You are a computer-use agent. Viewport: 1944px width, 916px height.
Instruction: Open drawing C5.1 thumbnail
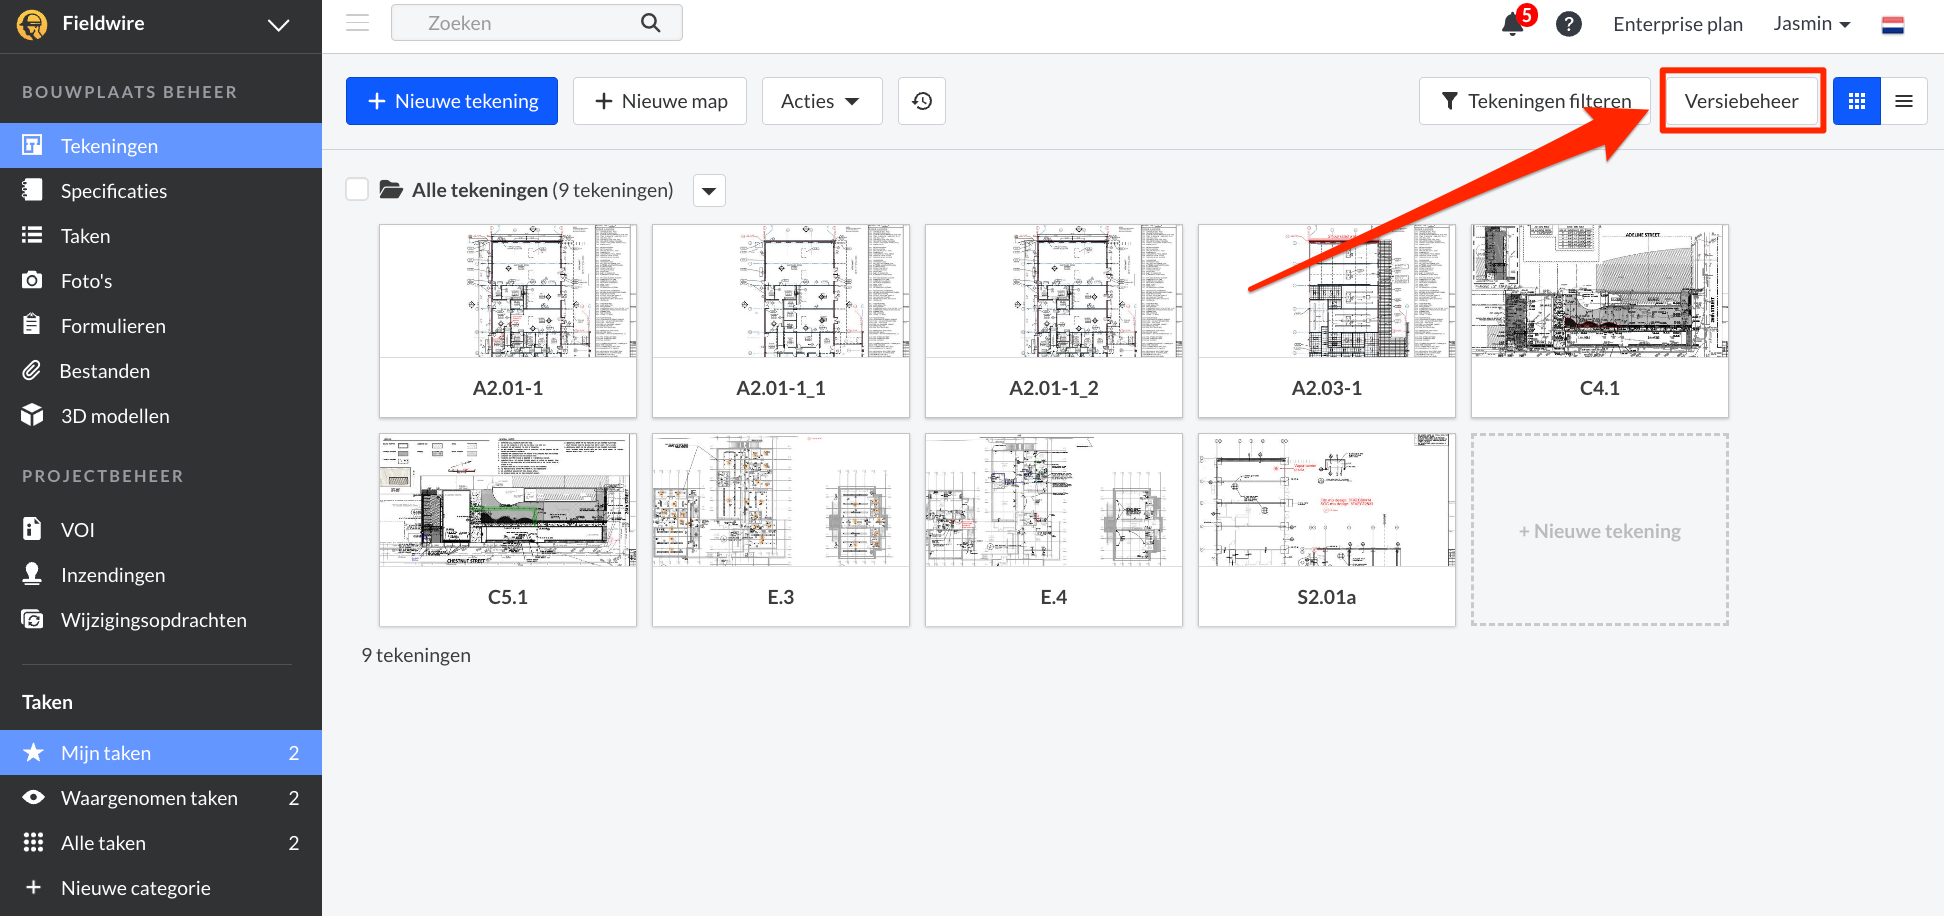[508, 530]
